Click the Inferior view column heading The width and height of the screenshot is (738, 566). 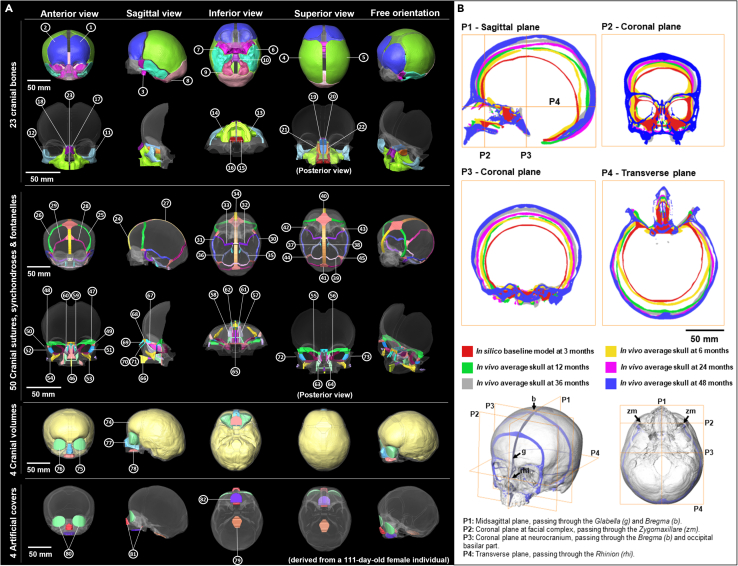pyautogui.click(x=235, y=13)
